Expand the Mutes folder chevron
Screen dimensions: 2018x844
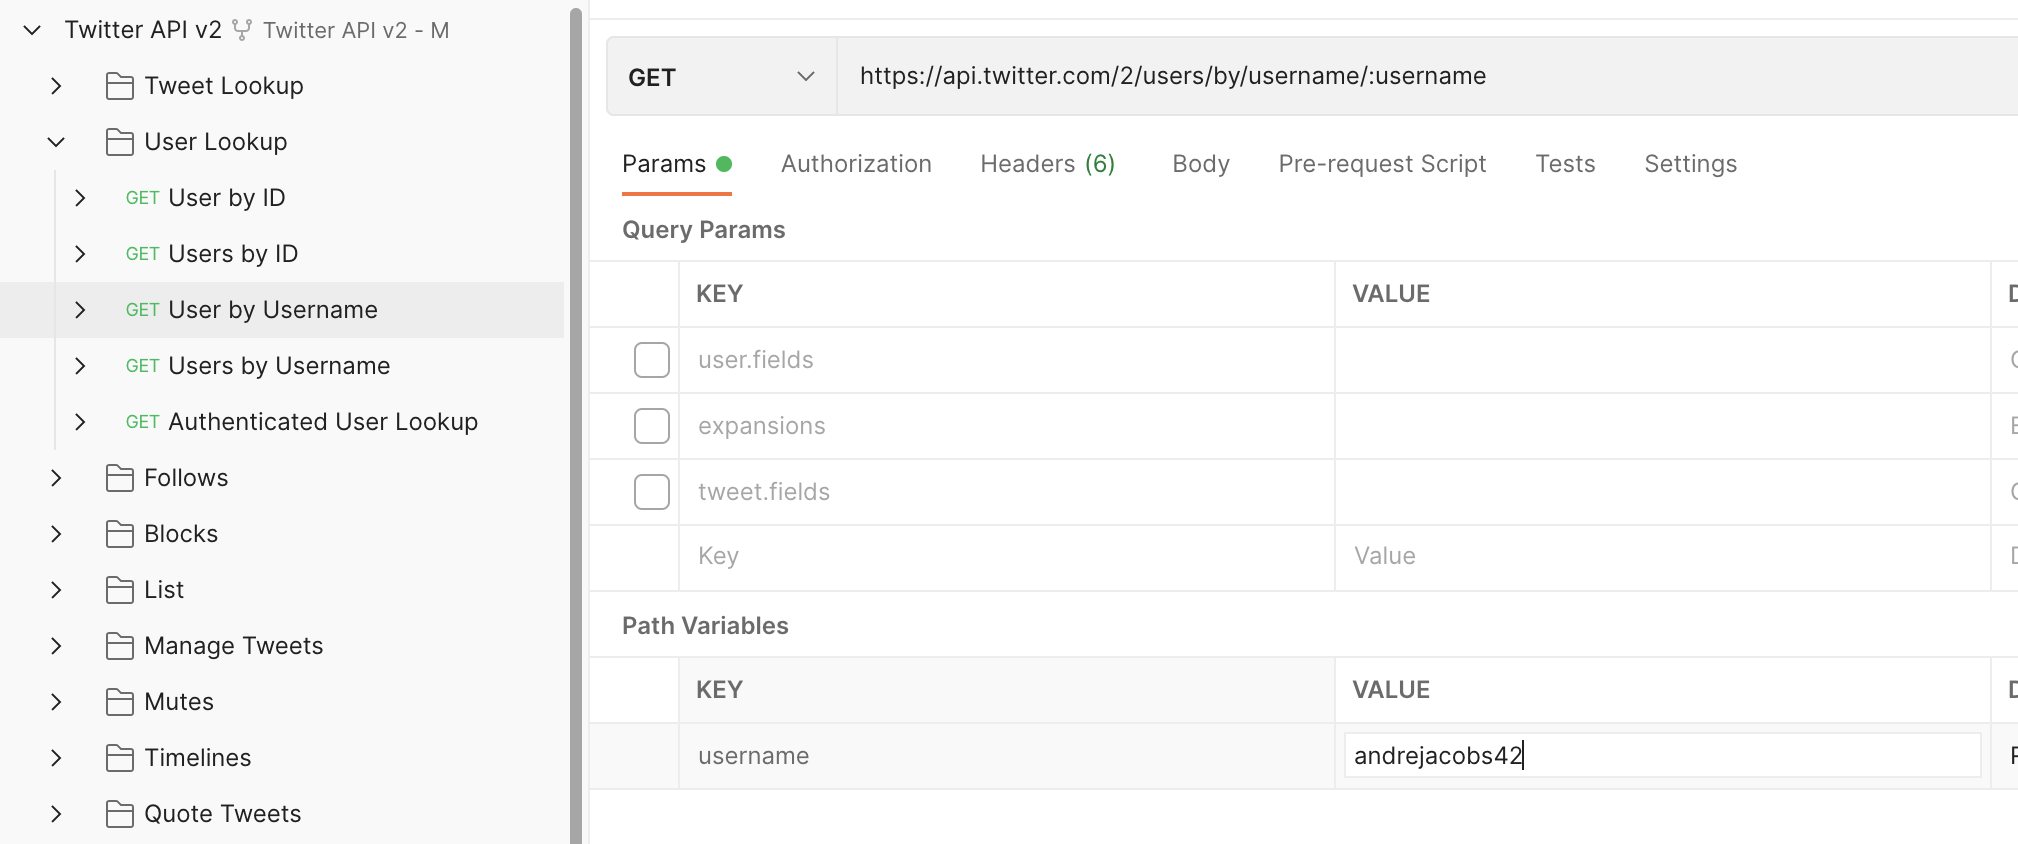[57, 702]
